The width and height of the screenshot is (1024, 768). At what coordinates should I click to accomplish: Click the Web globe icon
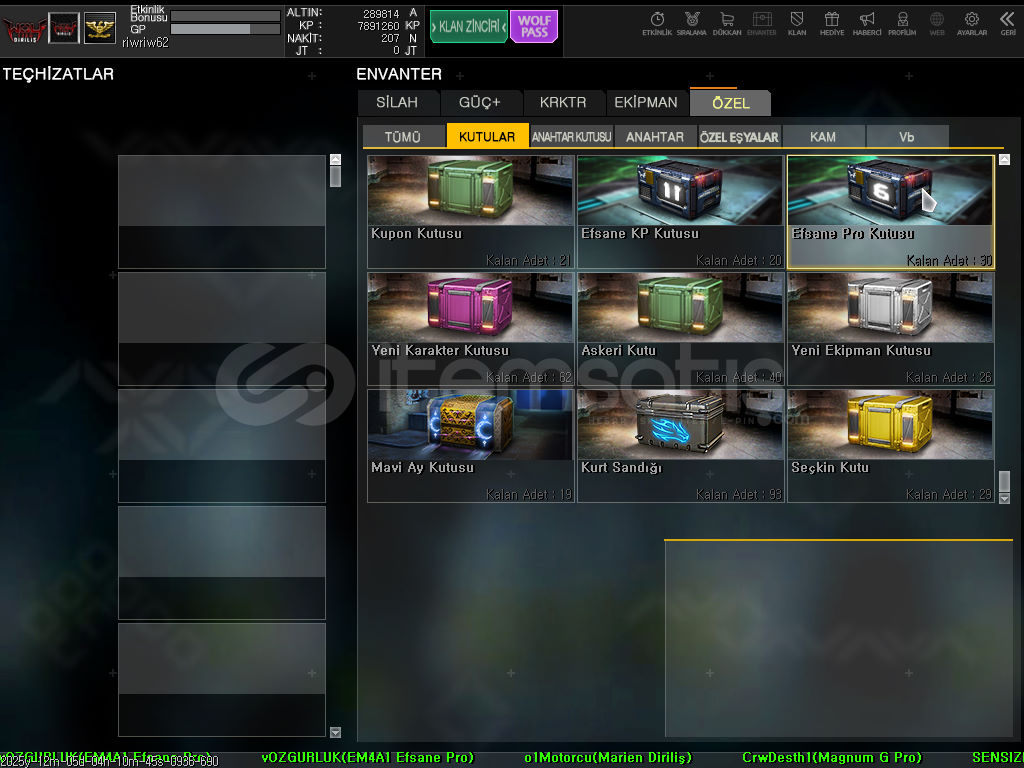point(936,24)
